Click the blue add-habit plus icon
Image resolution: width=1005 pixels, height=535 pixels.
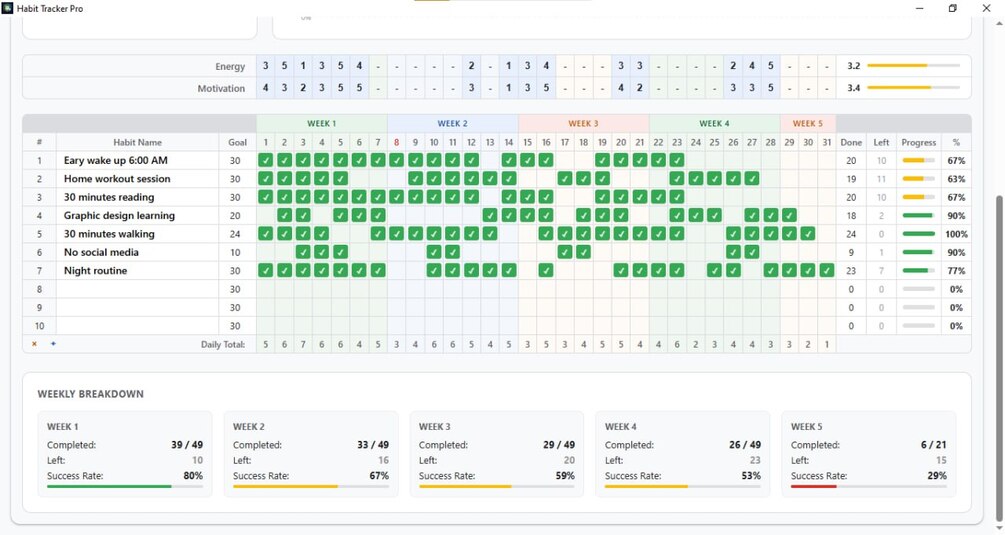[x=53, y=344]
